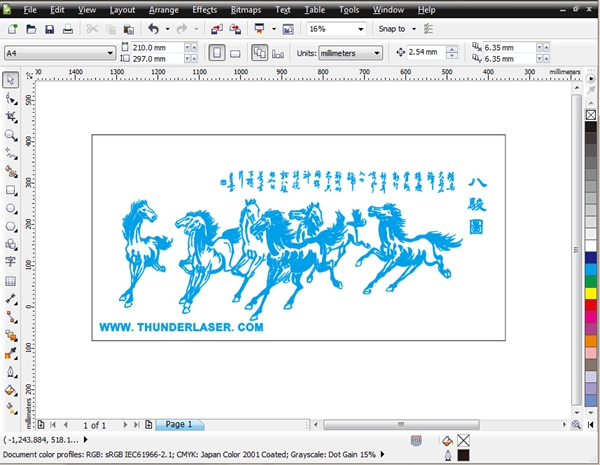Select the Dimension tool

[x=10, y=299]
